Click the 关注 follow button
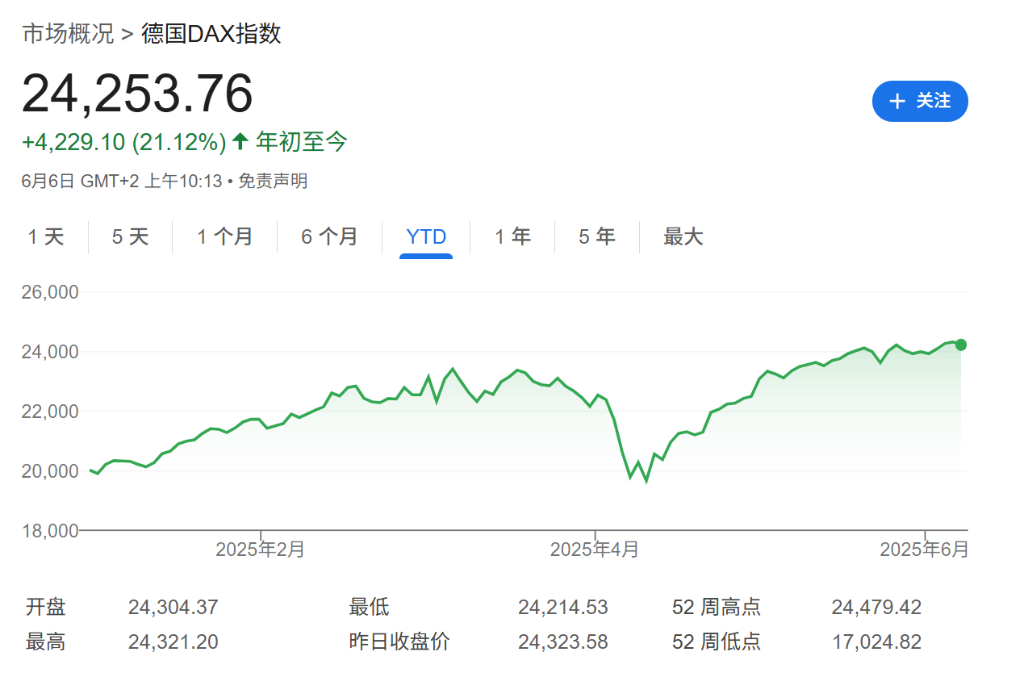 coord(920,101)
